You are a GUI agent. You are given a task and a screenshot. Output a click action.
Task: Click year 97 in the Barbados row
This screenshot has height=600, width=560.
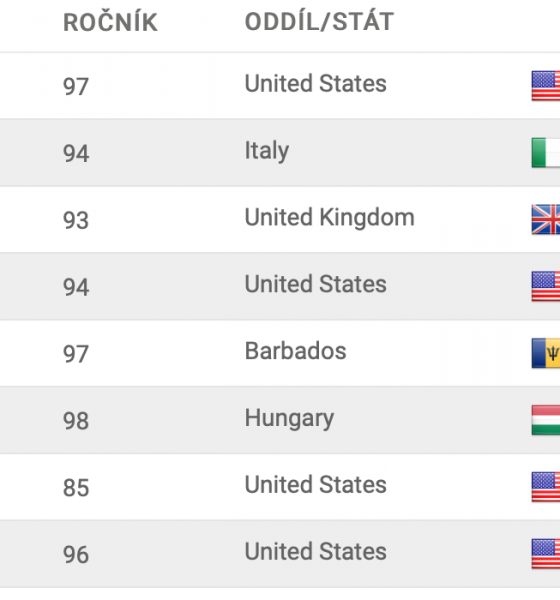coord(76,354)
